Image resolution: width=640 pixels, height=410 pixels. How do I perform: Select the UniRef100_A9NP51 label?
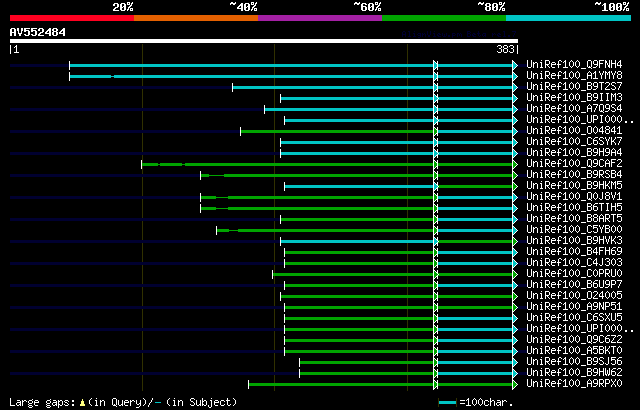574,307
